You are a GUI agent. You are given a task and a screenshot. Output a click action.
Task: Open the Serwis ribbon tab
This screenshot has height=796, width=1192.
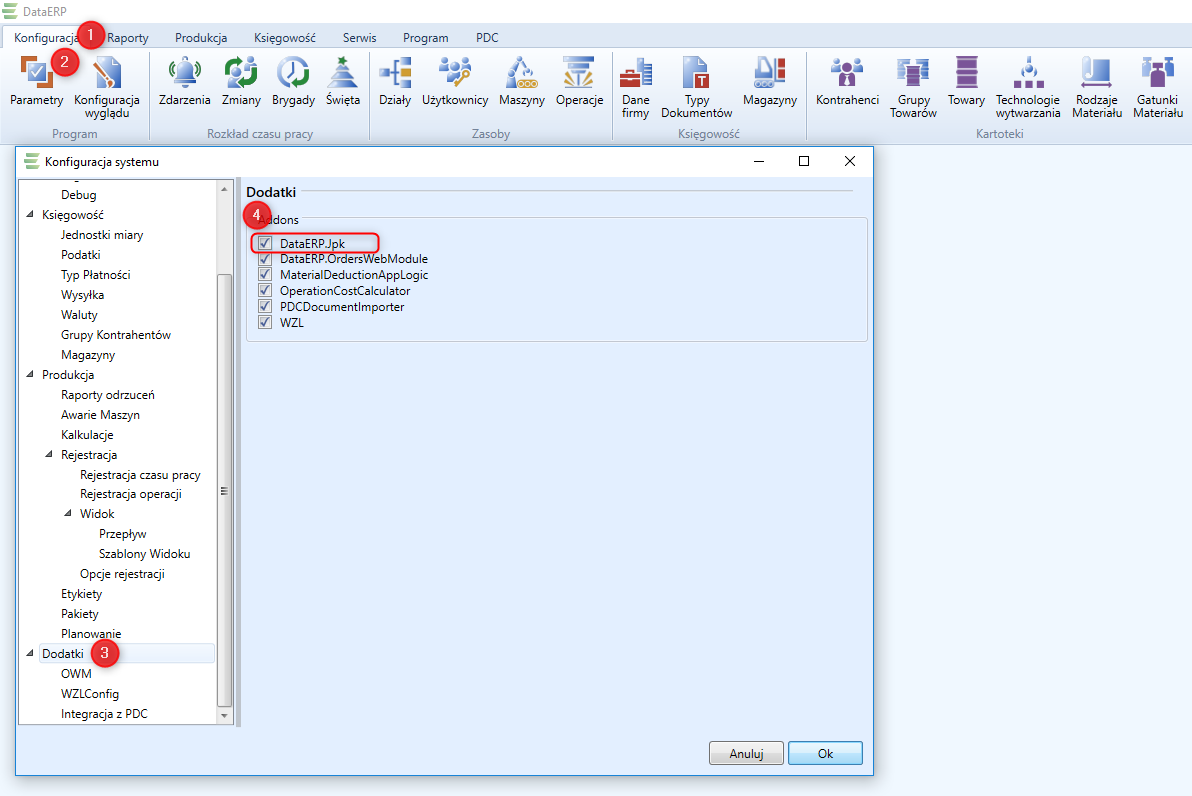[359, 38]
